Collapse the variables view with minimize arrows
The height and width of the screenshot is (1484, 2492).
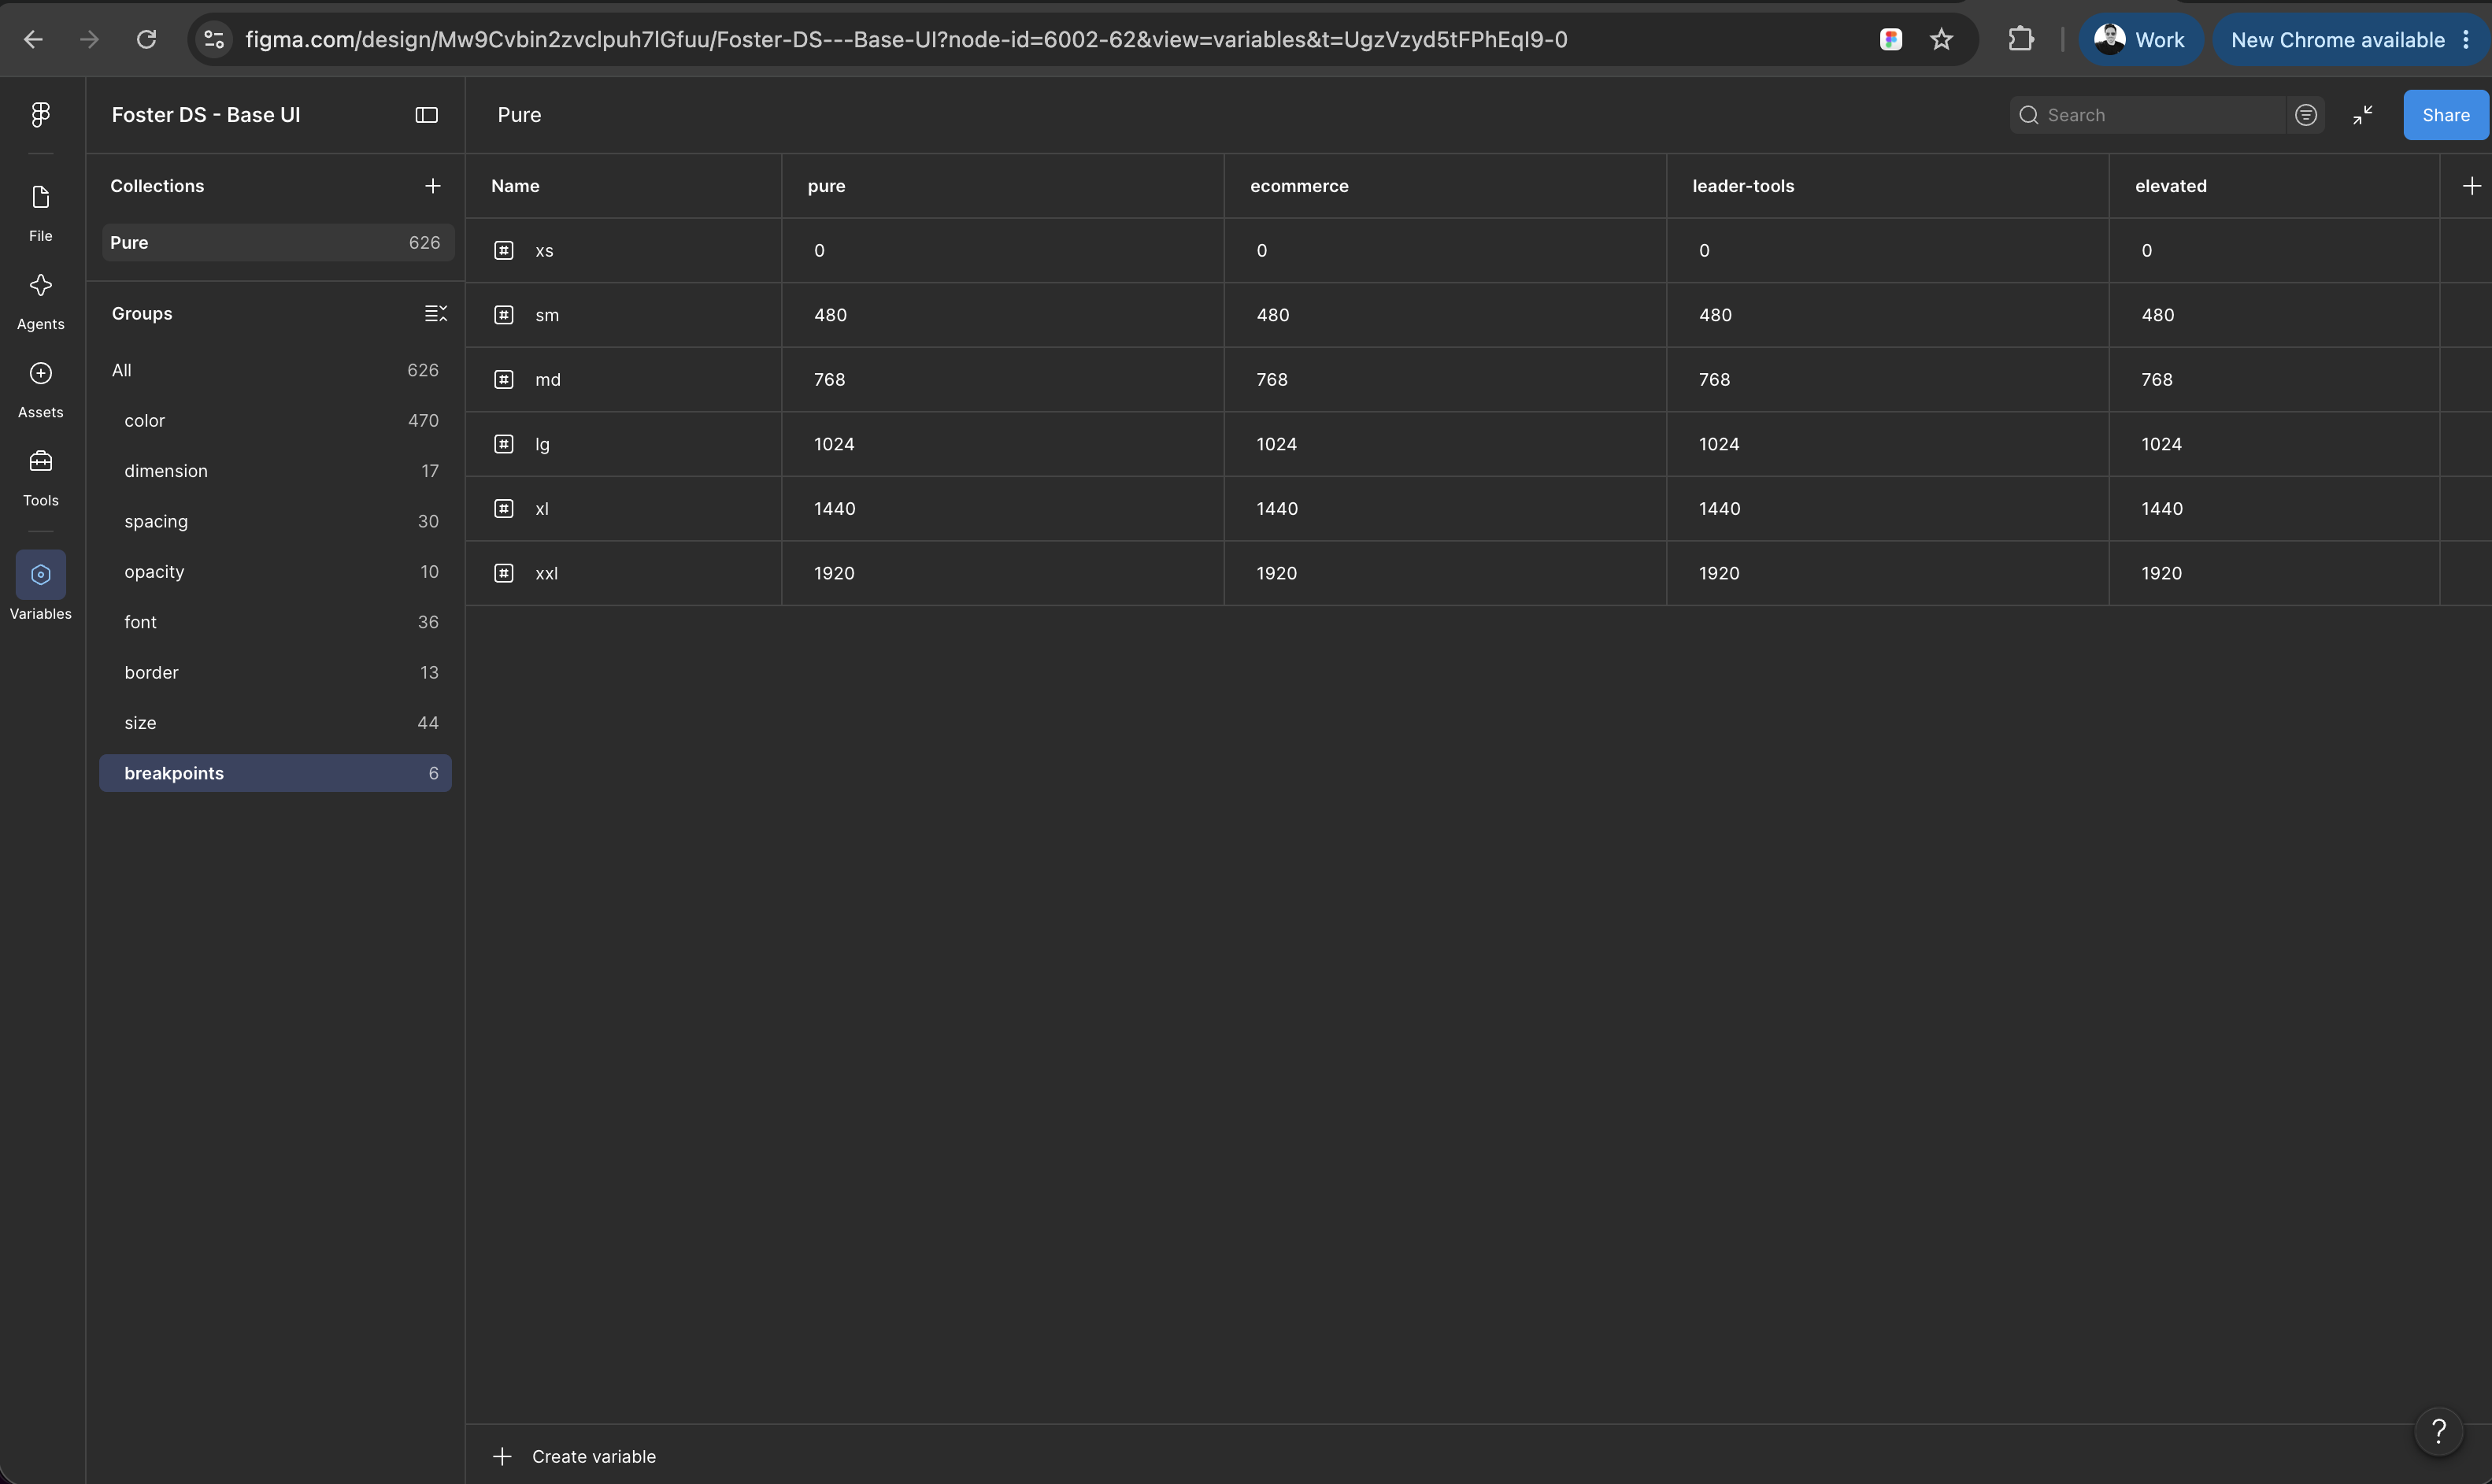point(2362,115)
